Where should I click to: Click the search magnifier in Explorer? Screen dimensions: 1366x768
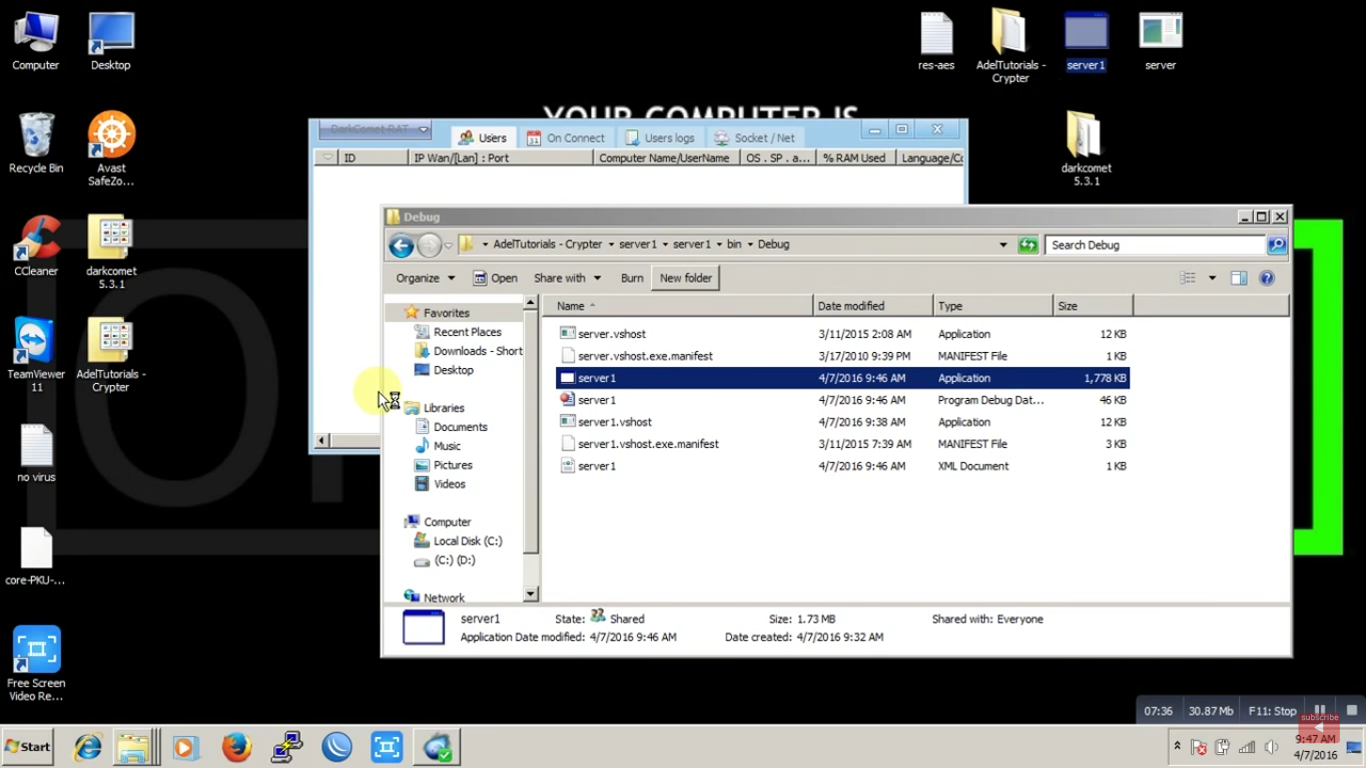click(1277, 245)
